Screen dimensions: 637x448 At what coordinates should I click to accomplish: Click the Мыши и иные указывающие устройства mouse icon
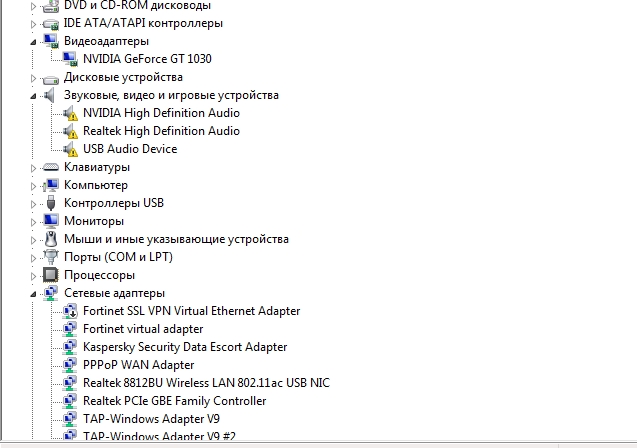tap(51, 239)
